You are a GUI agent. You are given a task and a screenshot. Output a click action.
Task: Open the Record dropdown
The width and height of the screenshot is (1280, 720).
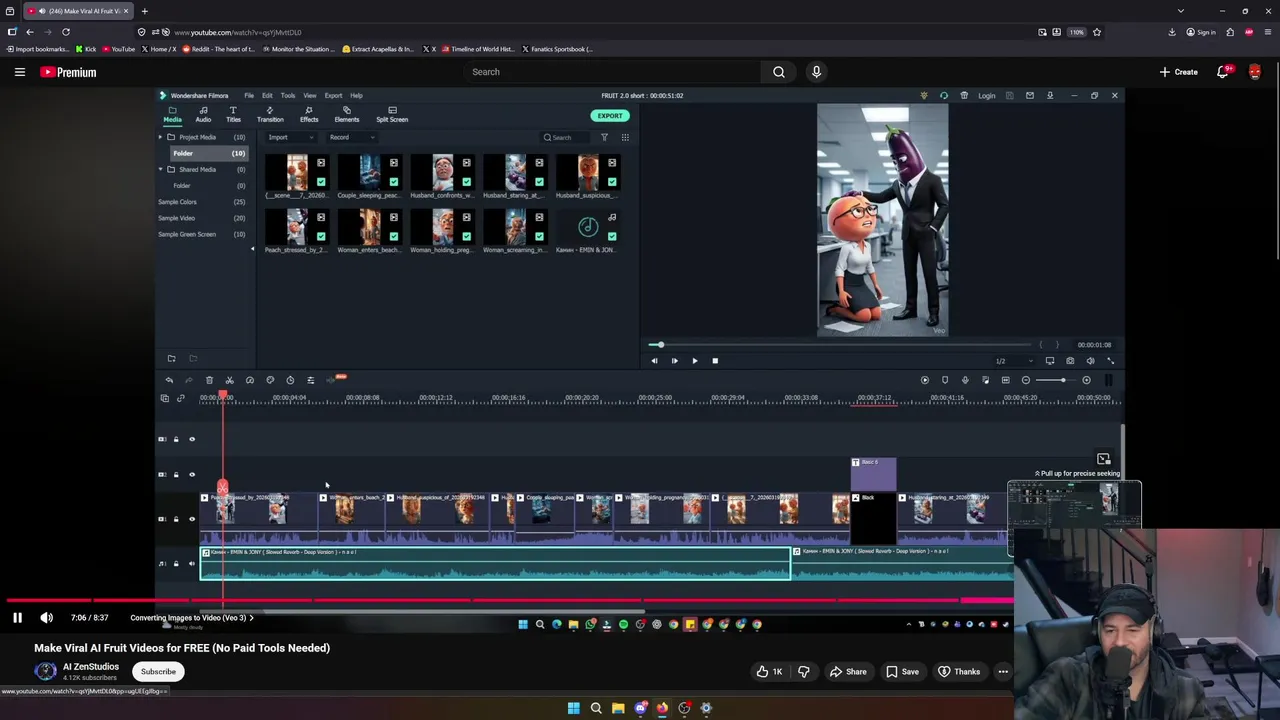coord(350,137)
